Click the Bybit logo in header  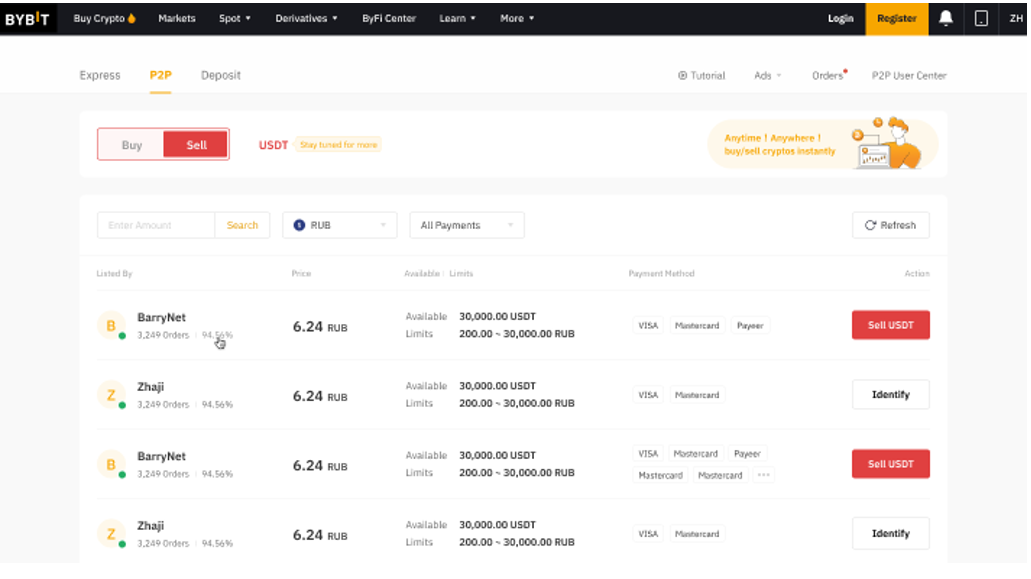pos(26,18)
